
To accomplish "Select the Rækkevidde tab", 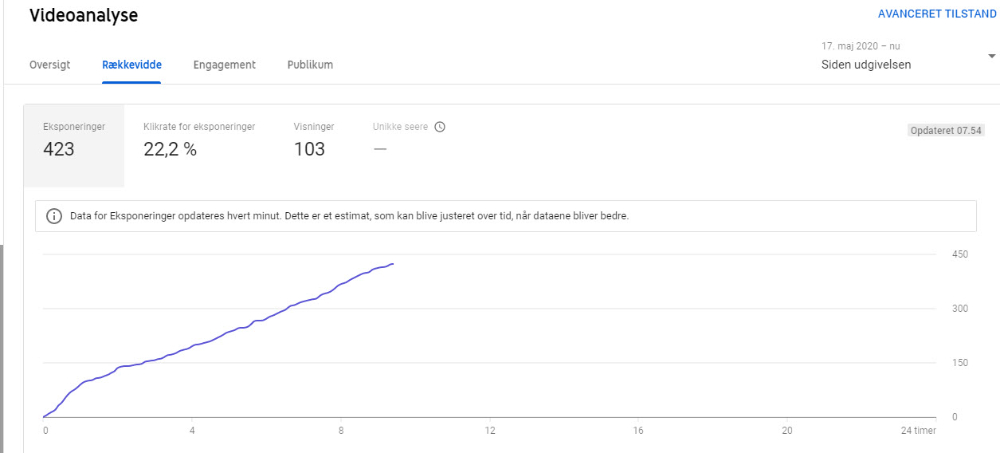I will pyautogui.click(x=131, y=64).
